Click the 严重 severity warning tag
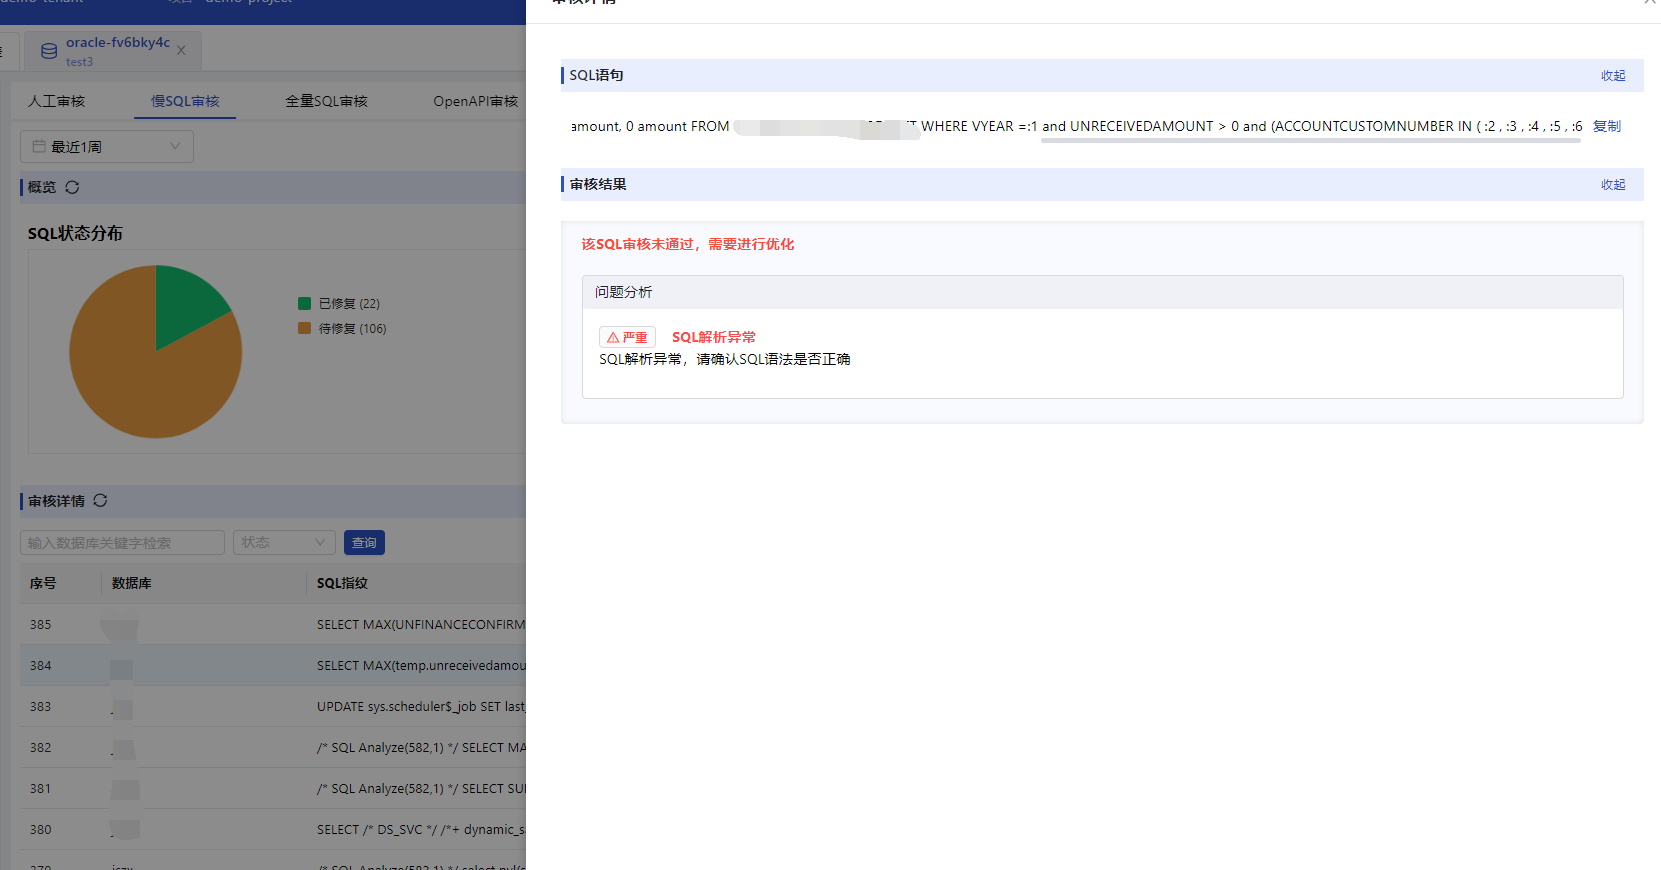 627,337
